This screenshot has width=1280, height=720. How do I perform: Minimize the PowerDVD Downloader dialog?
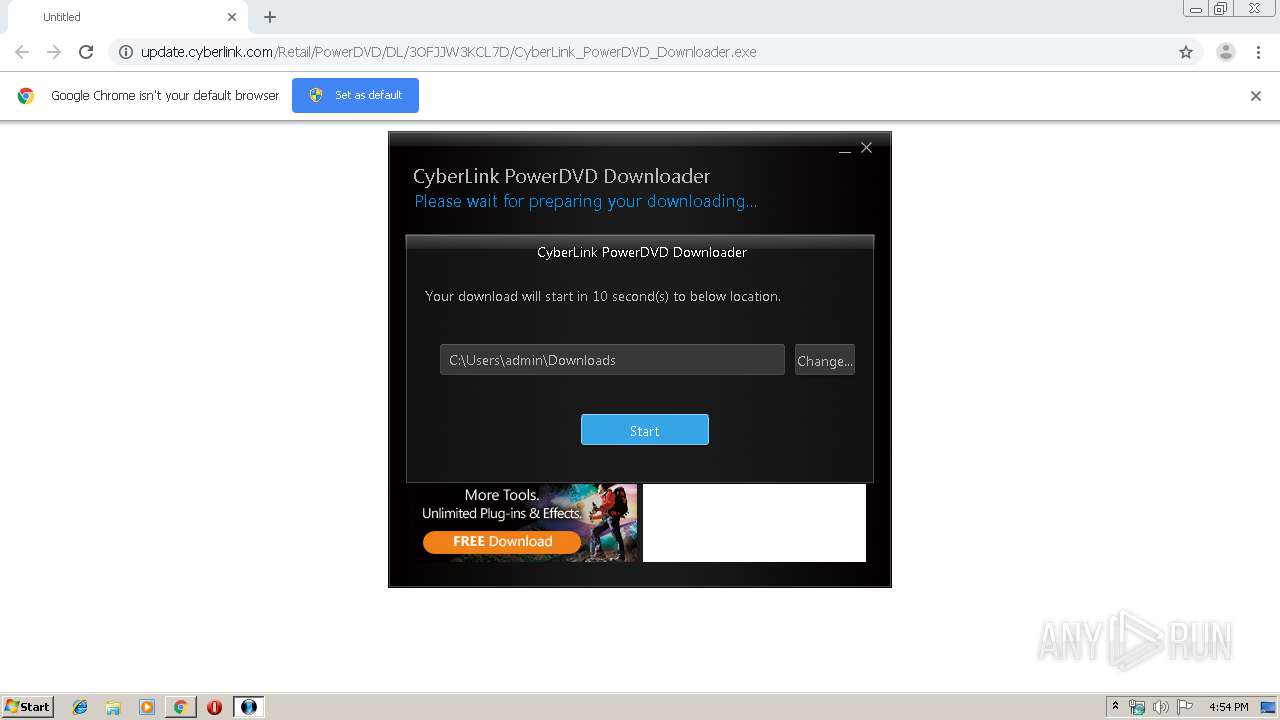click(845, 149)
